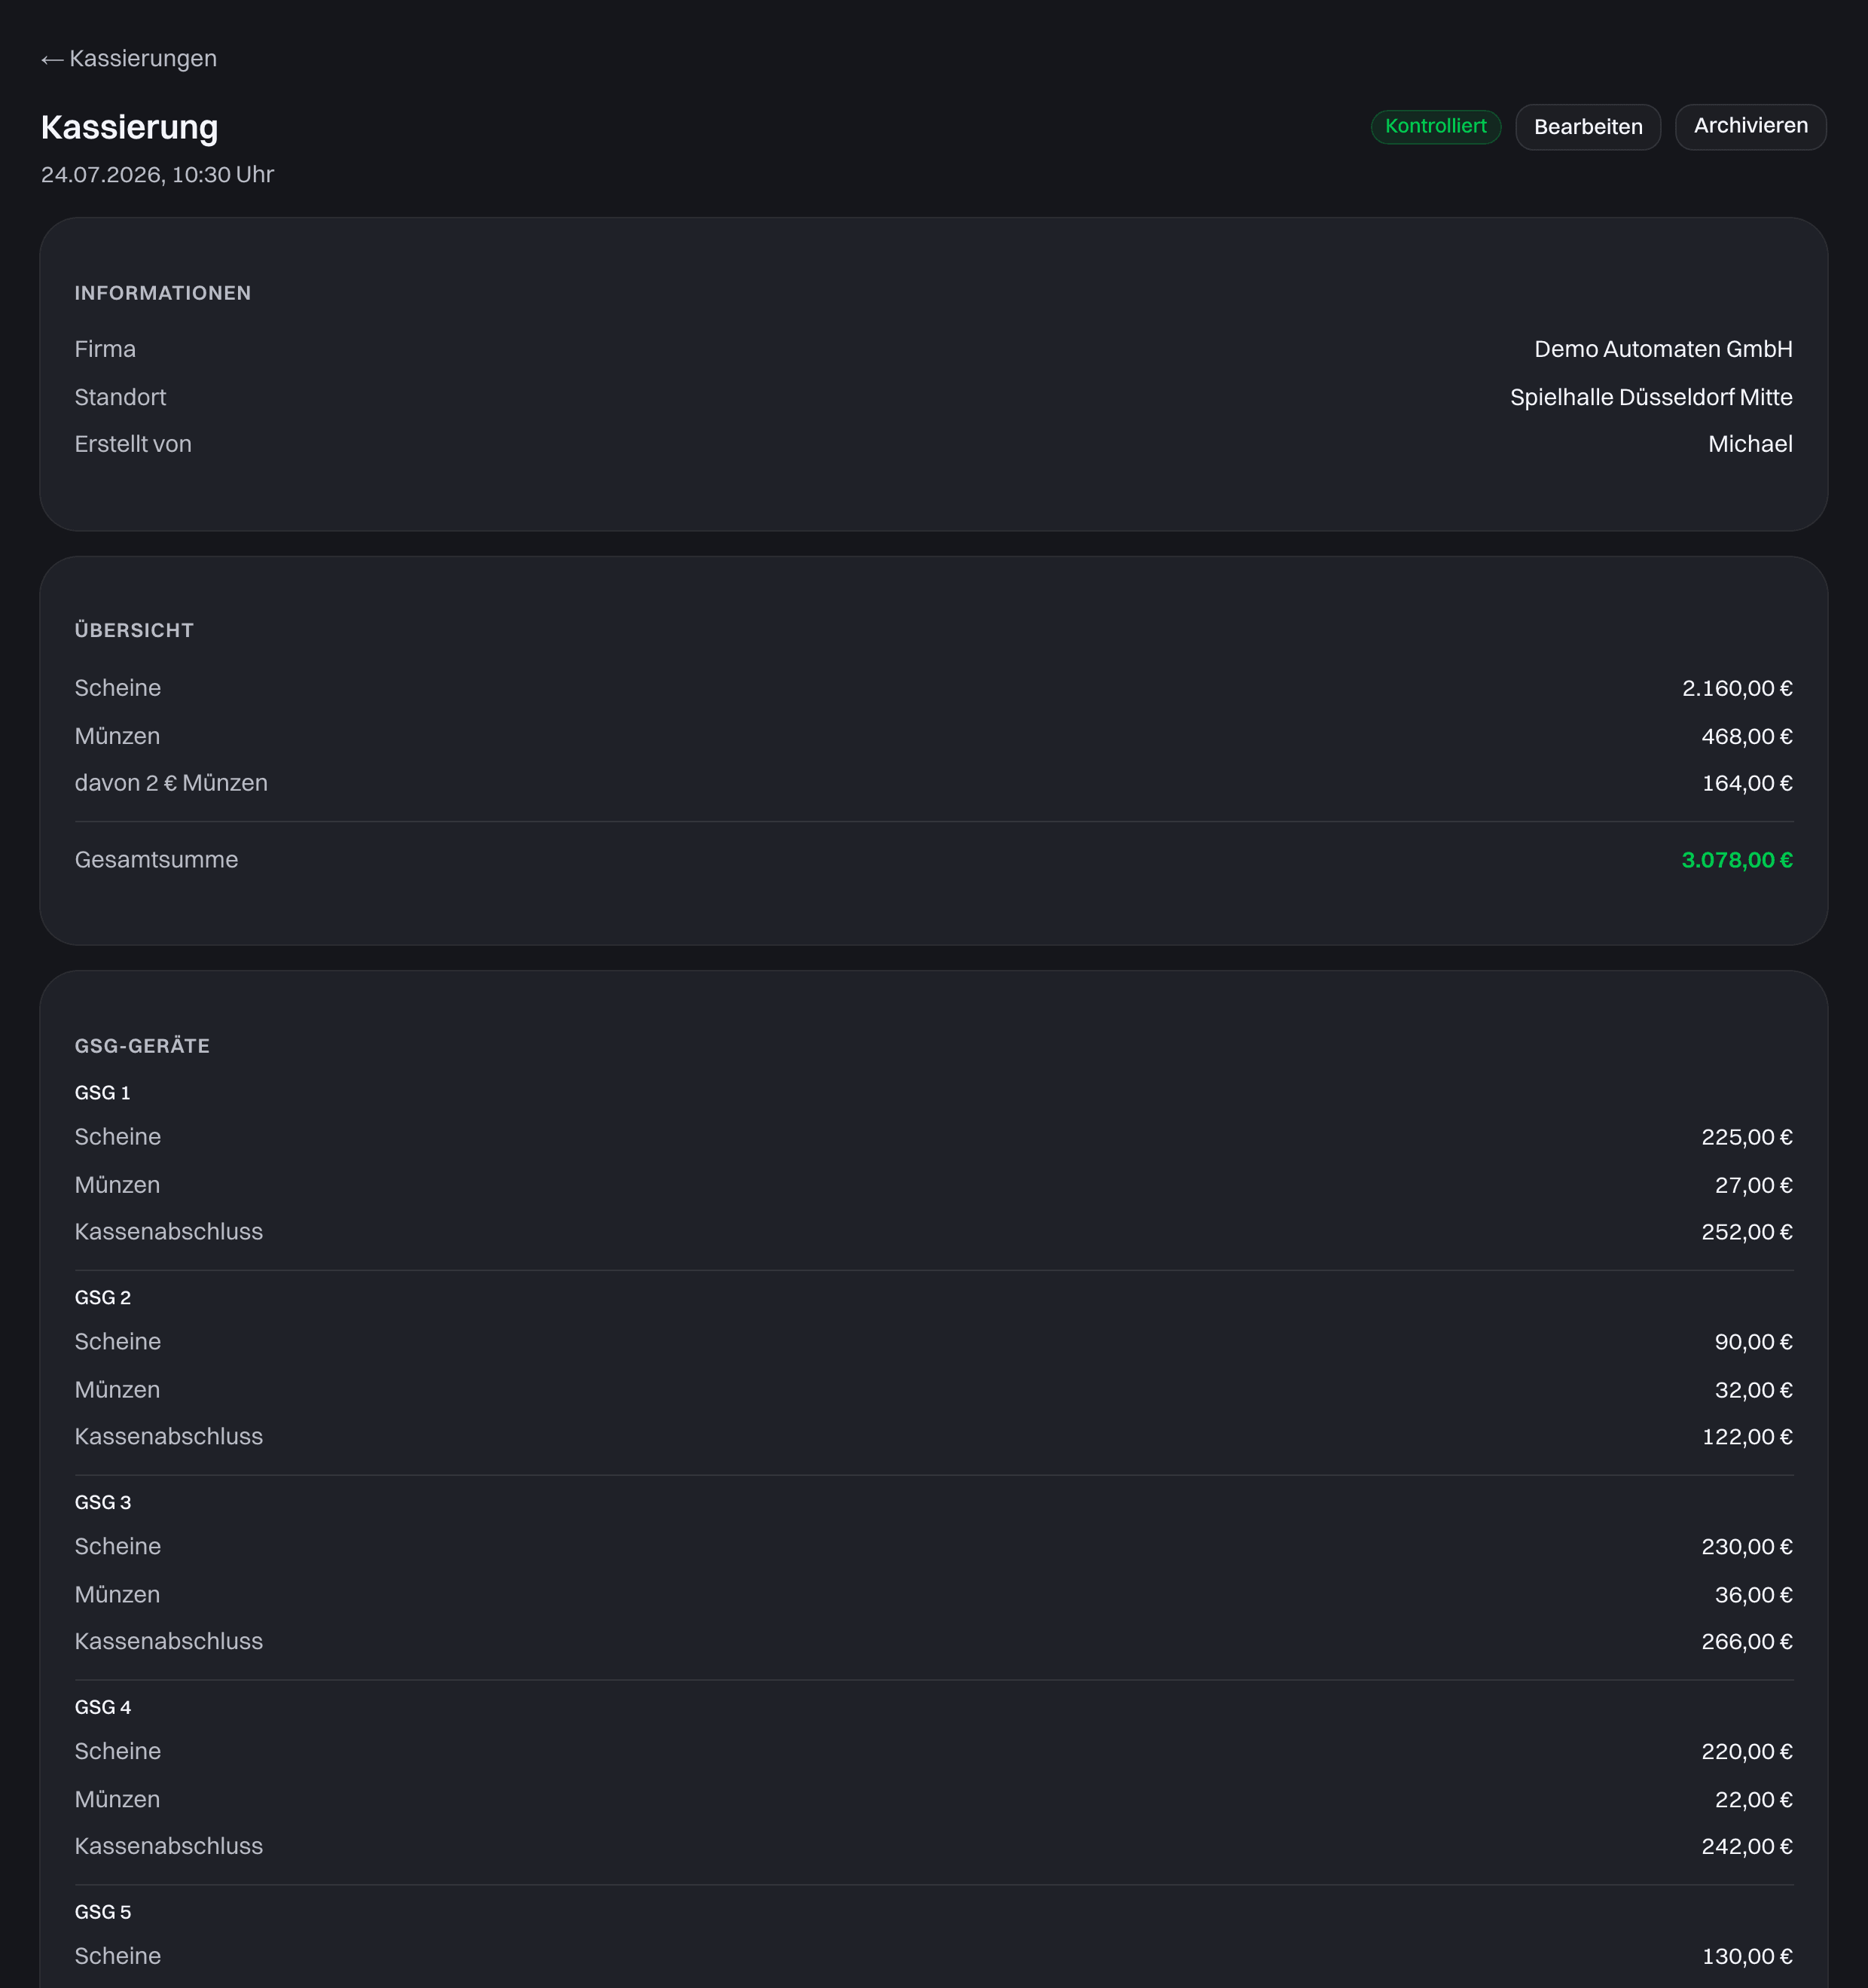The width and height of the screenshot is (1868, 1988).
Task: Click the green Kontrolliert status badge
Action: click(1435, 126)
